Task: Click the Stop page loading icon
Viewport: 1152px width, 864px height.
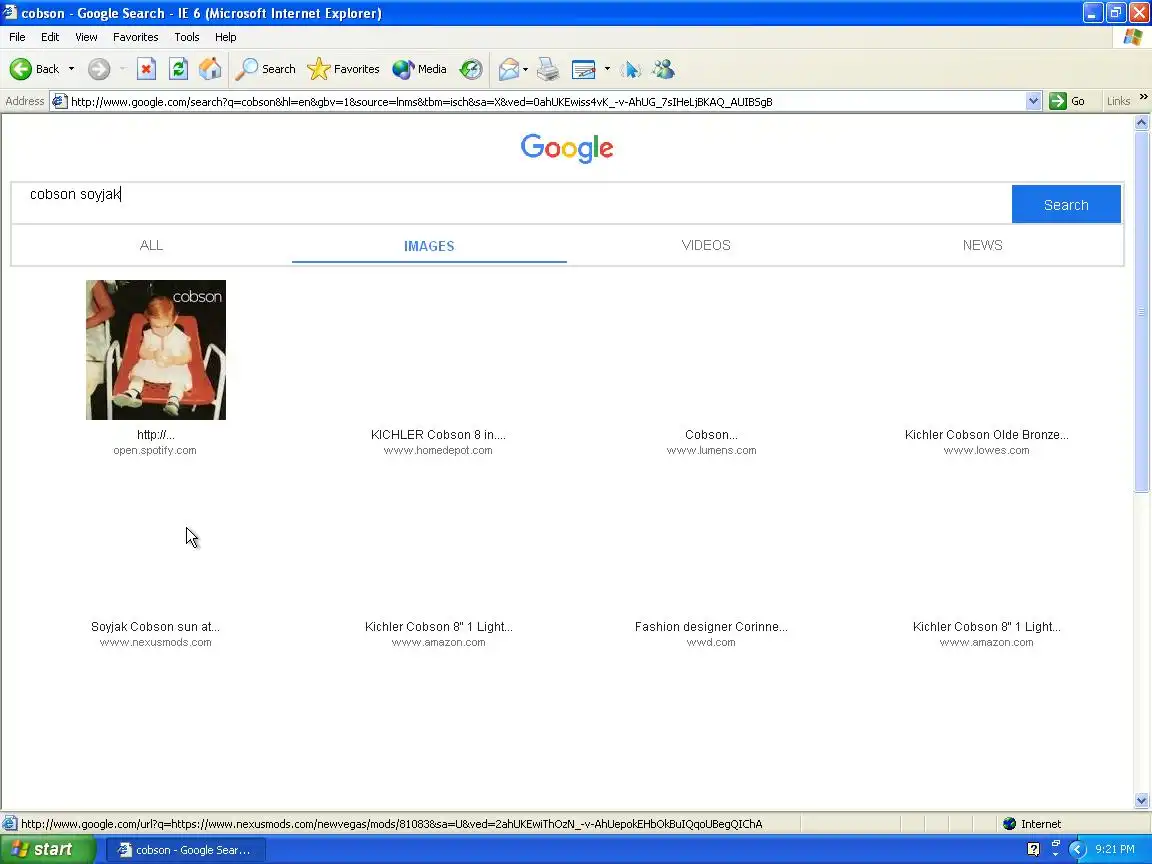Action: click(146, 69)
